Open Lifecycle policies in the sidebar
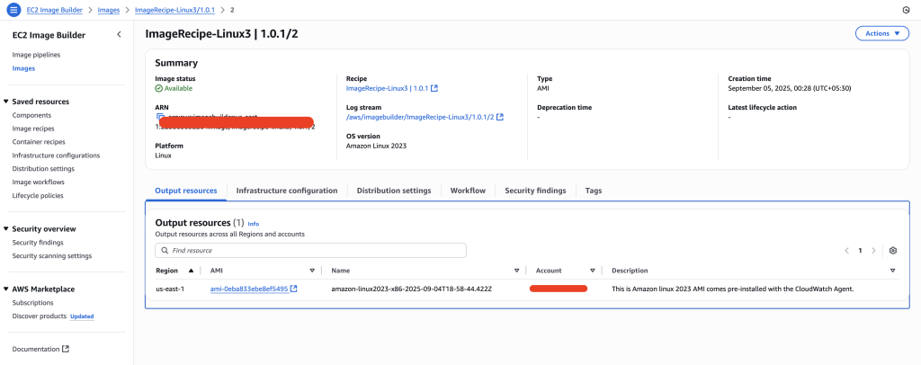The height and width of the screenshot is (365, 921). click(x=38, y=196)
